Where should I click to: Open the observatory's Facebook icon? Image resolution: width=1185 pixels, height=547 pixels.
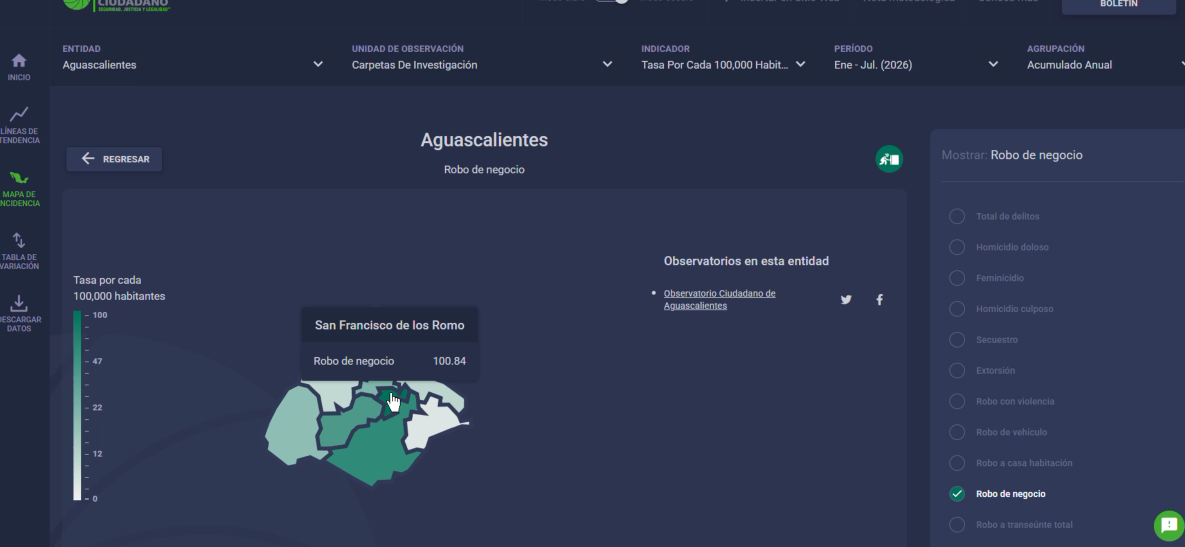[879, 300]
